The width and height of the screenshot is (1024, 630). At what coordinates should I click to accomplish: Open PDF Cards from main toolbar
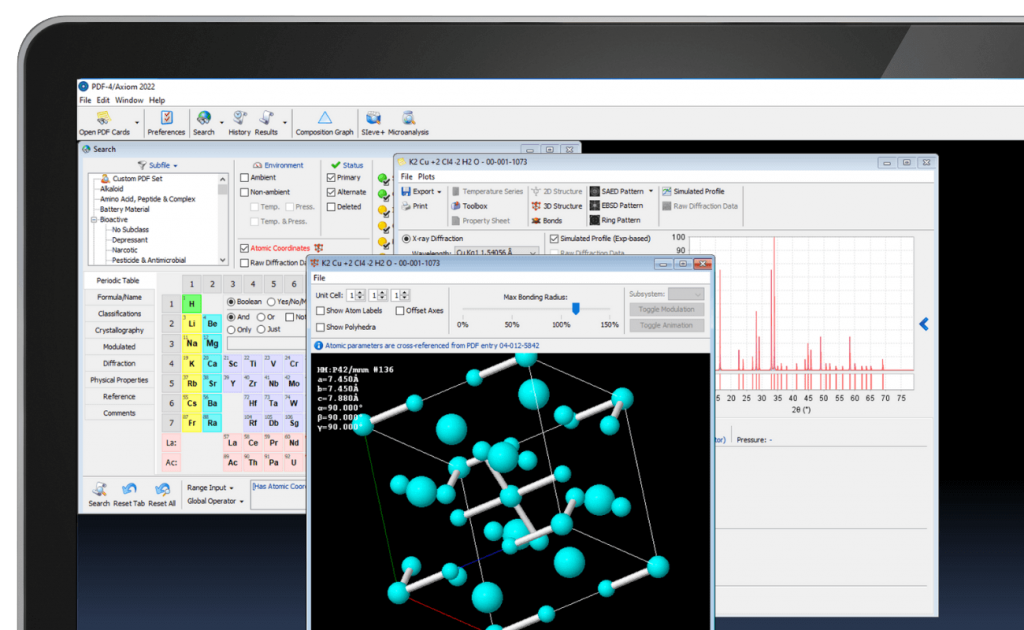click(104, 123)
